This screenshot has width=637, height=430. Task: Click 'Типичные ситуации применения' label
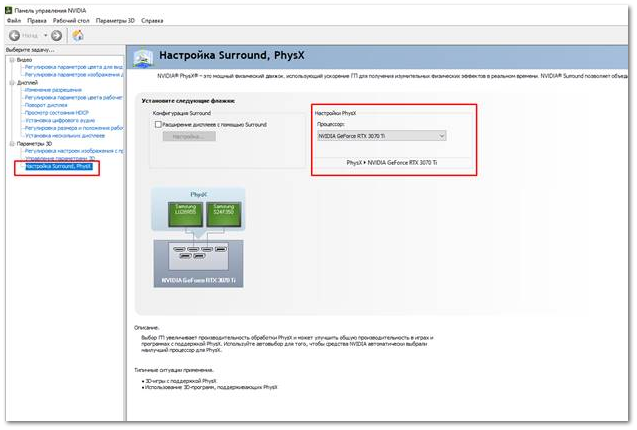[174, 370]
